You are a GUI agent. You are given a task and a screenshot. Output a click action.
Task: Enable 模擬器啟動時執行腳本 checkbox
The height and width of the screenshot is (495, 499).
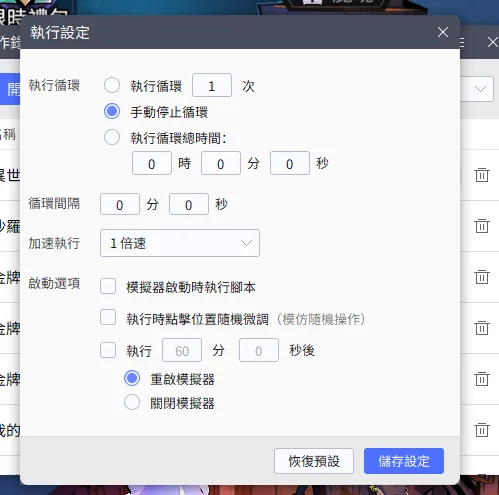[x=108, y=286]
